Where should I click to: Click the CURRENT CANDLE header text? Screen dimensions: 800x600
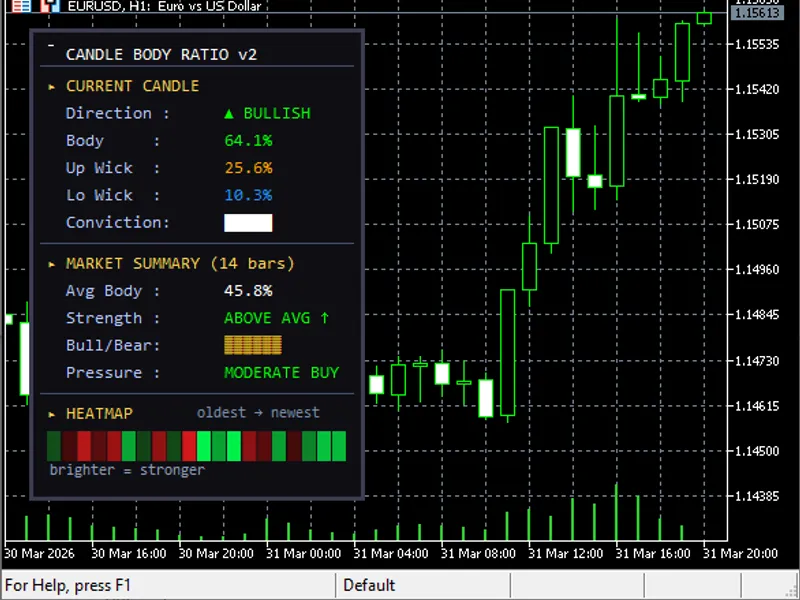(132, 86)
